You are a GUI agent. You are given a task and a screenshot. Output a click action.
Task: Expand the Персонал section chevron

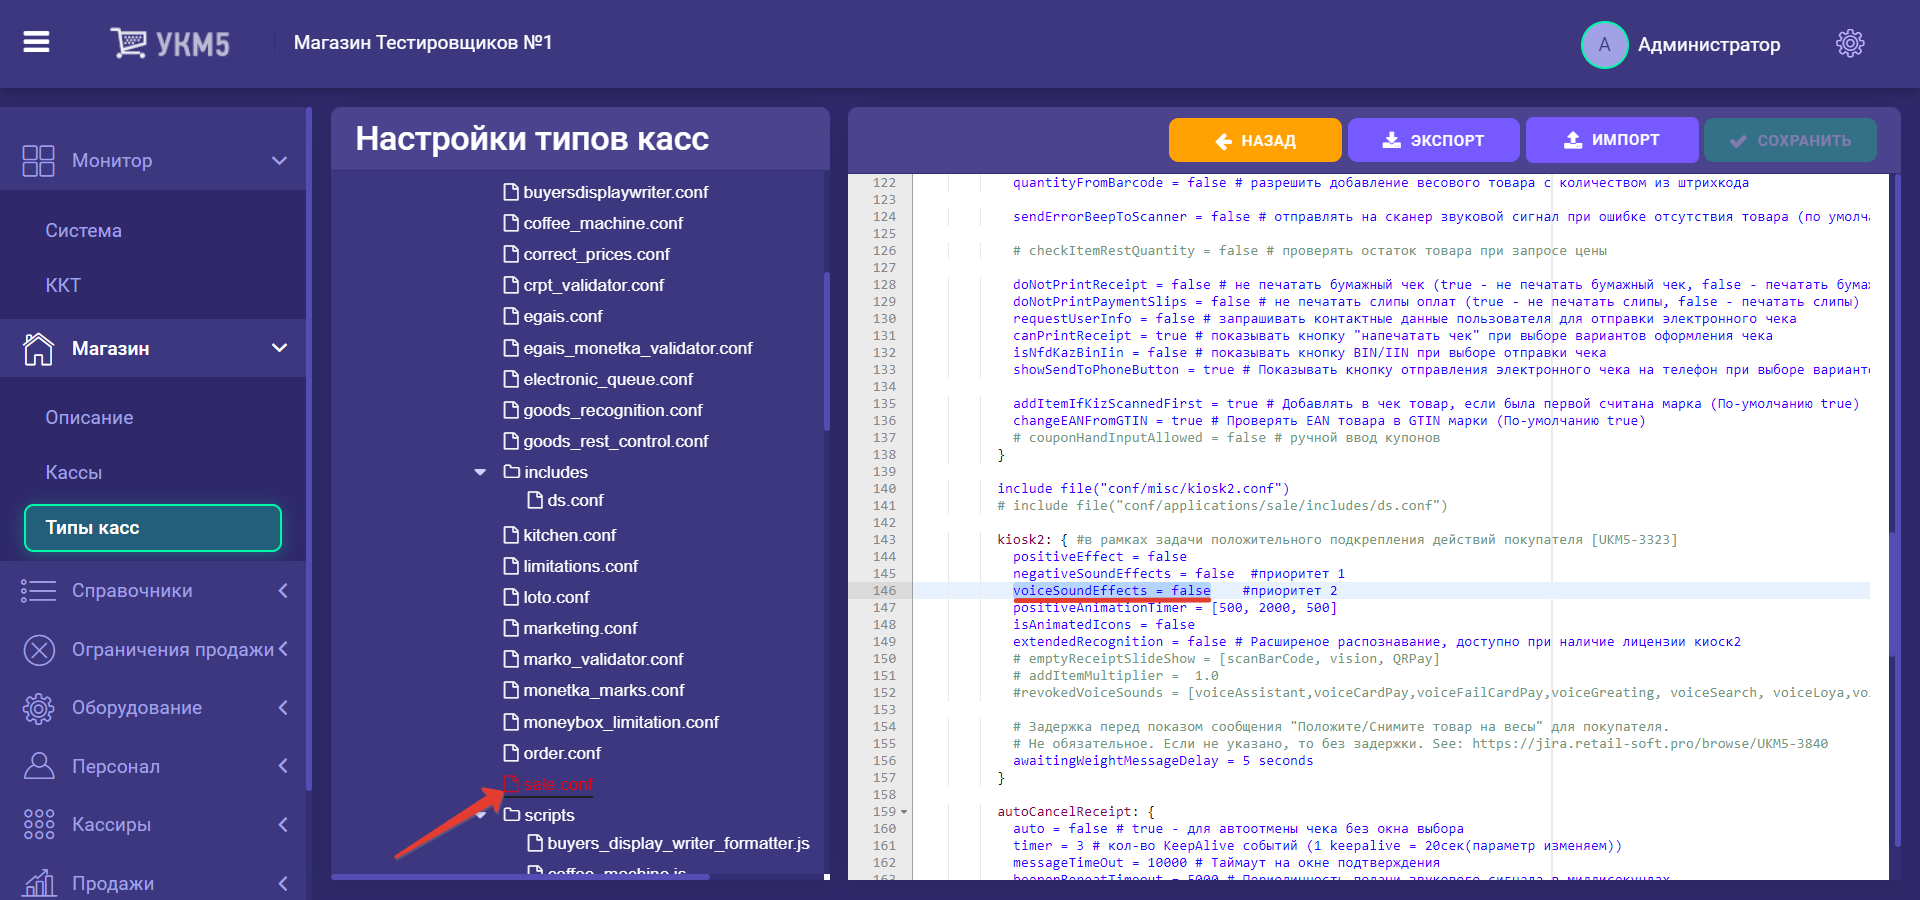click(283, 766)
